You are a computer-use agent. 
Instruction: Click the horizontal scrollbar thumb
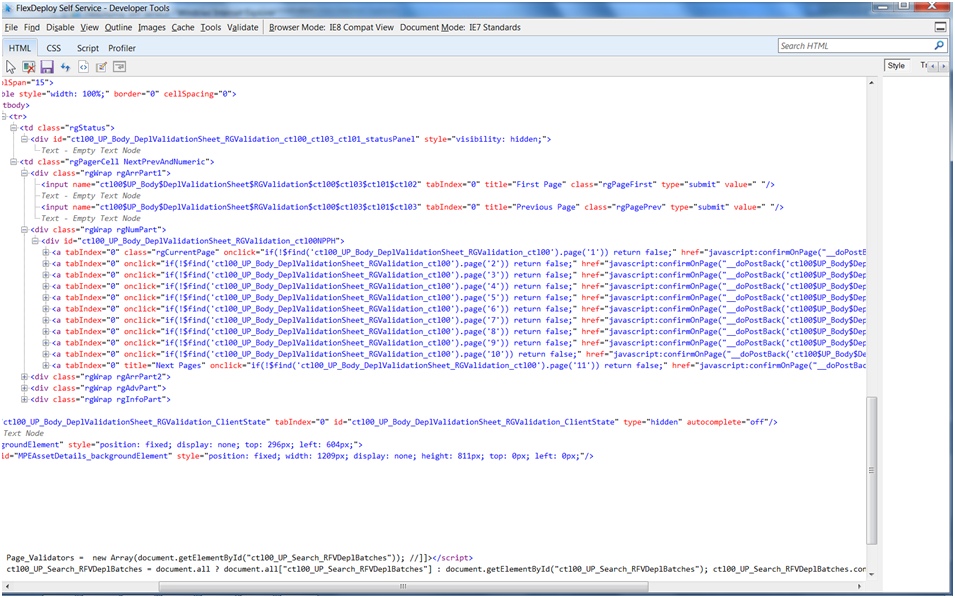pos(403,586)
